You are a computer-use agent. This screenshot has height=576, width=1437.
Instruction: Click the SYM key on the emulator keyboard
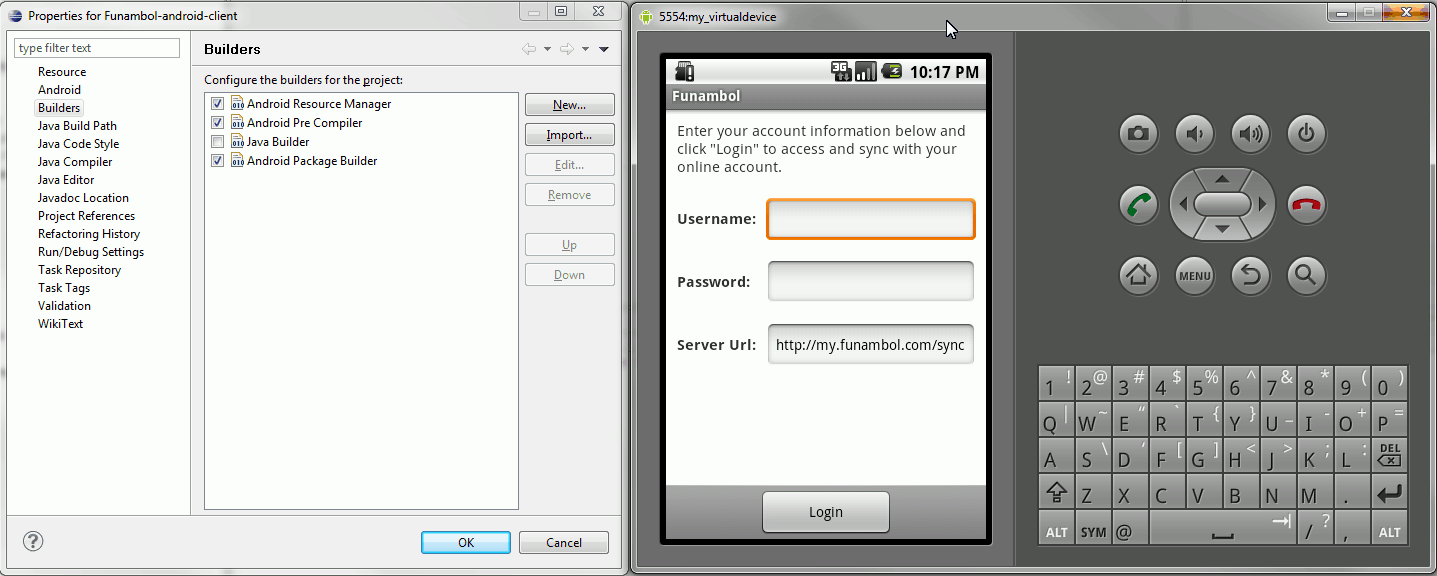(x=1093, y=530)
